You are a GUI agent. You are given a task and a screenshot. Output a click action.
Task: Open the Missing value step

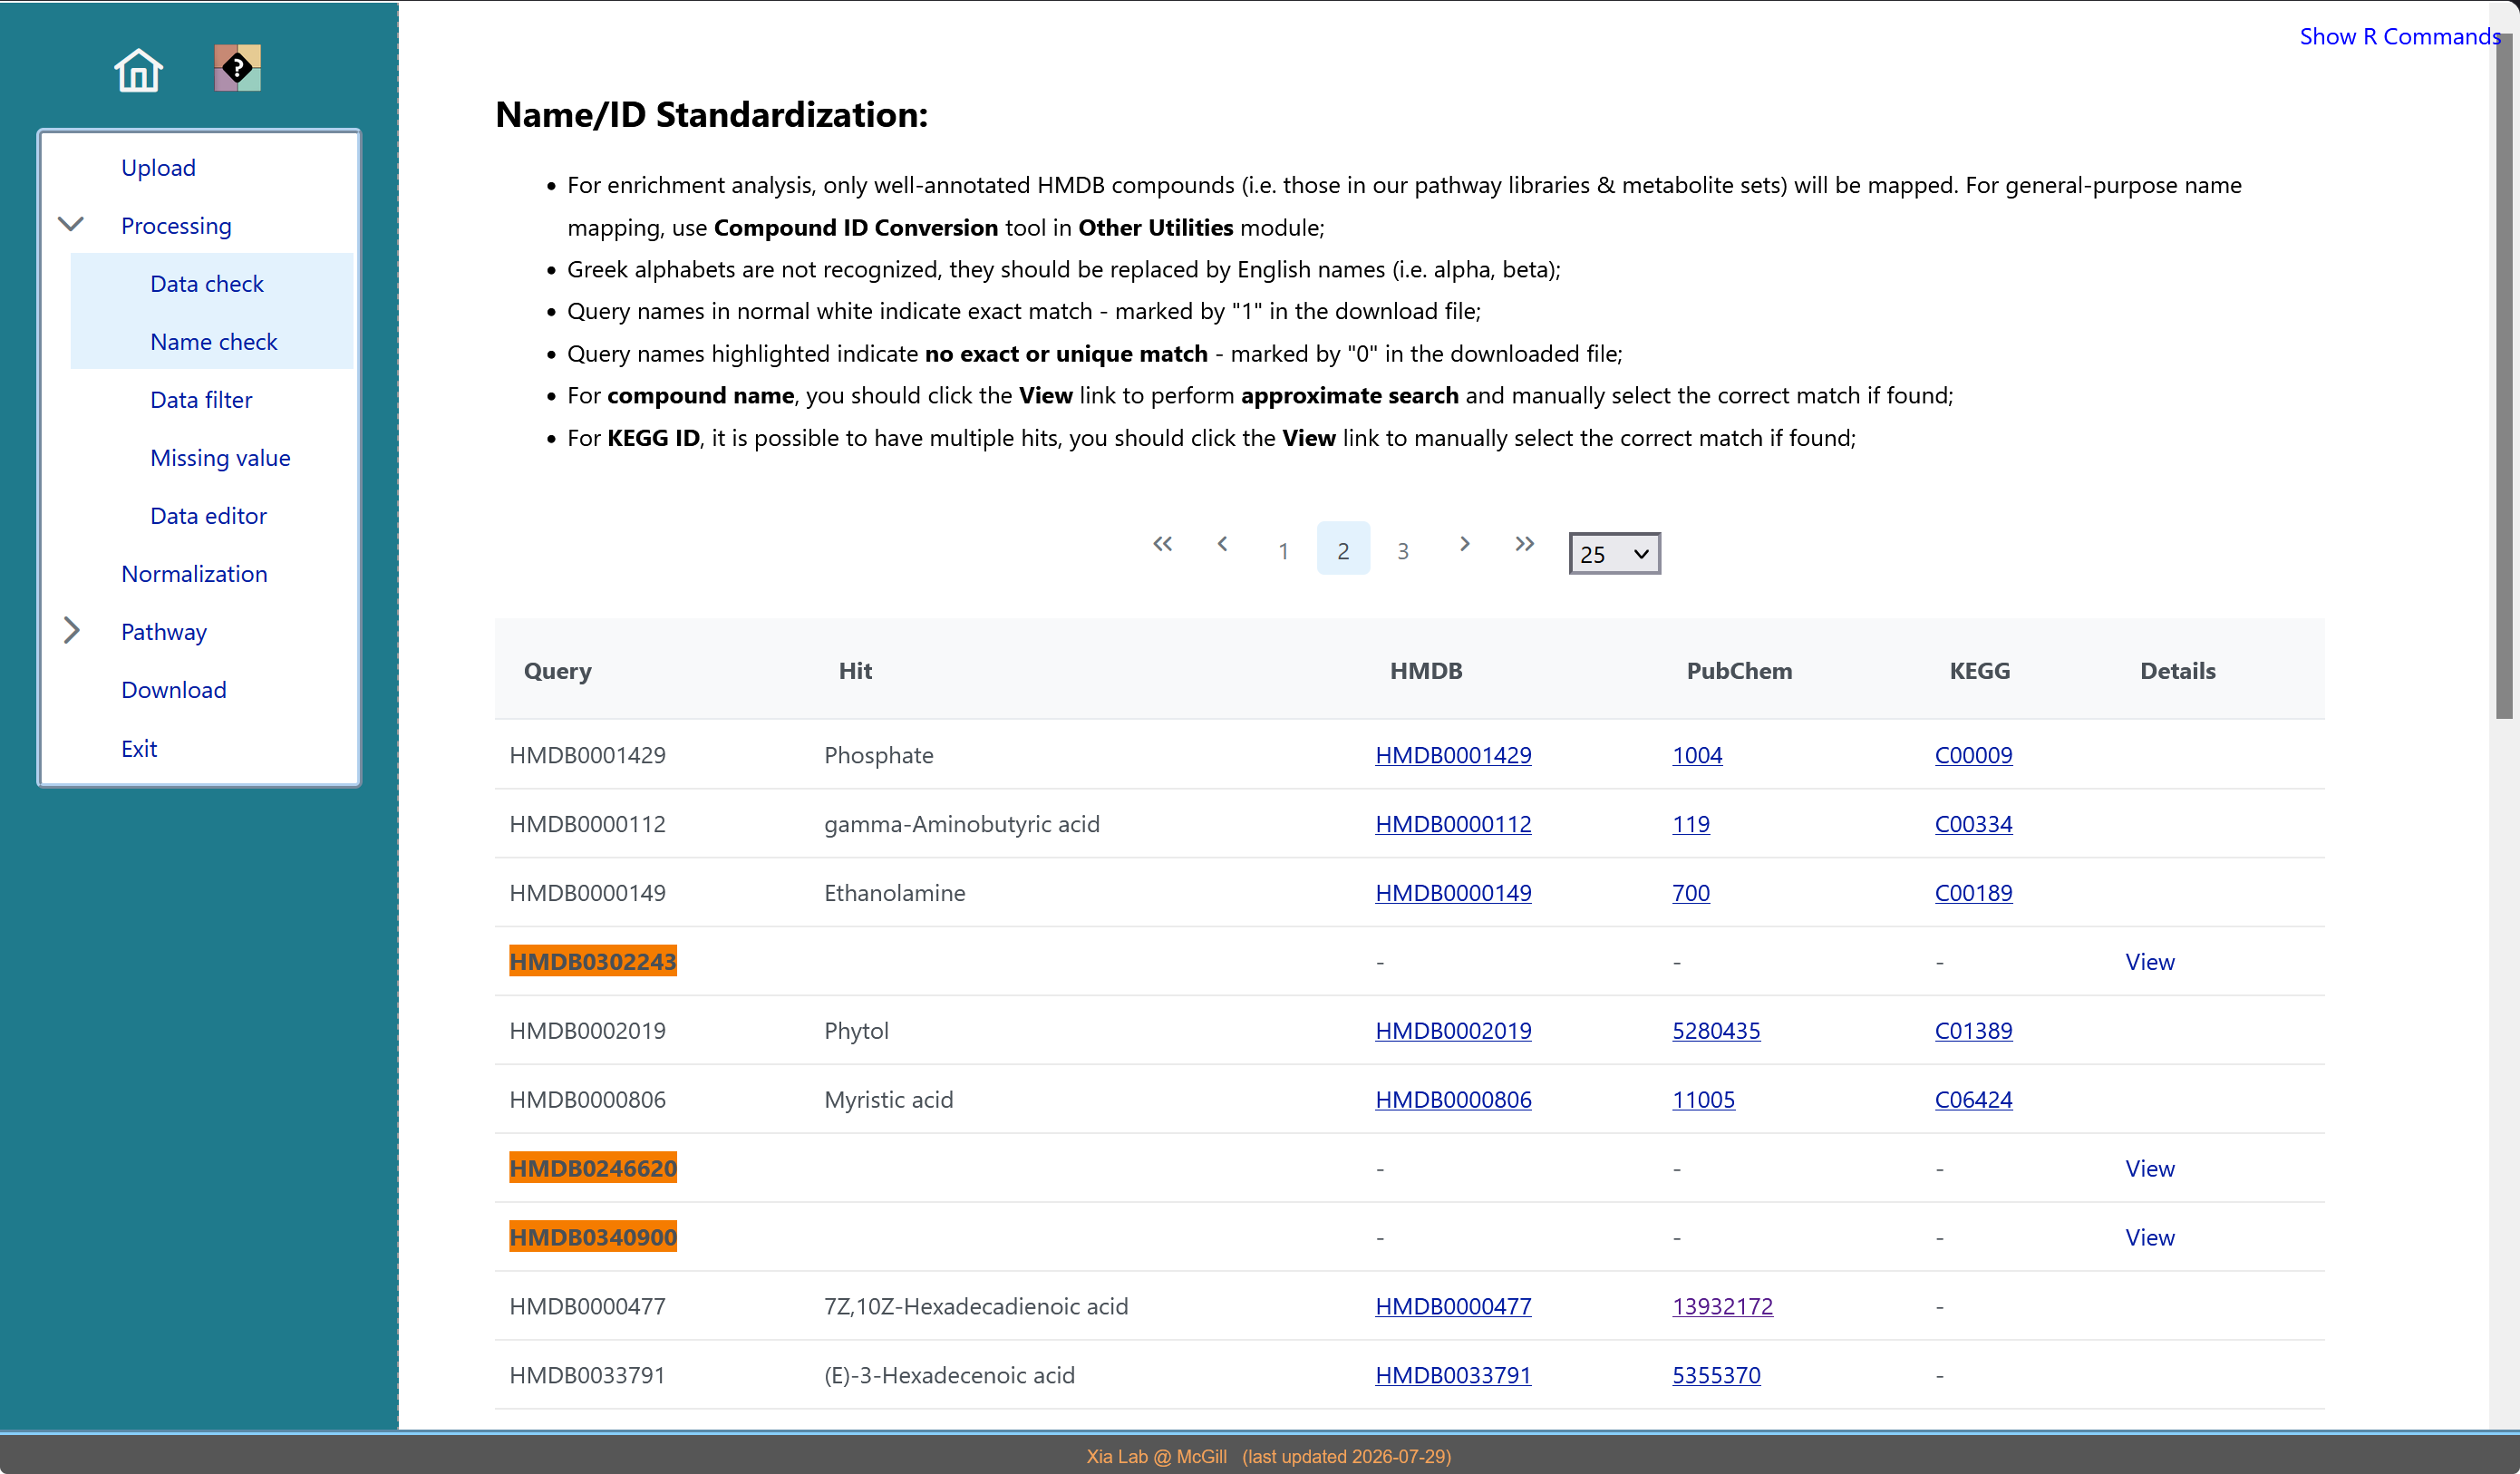pos(220,457)
